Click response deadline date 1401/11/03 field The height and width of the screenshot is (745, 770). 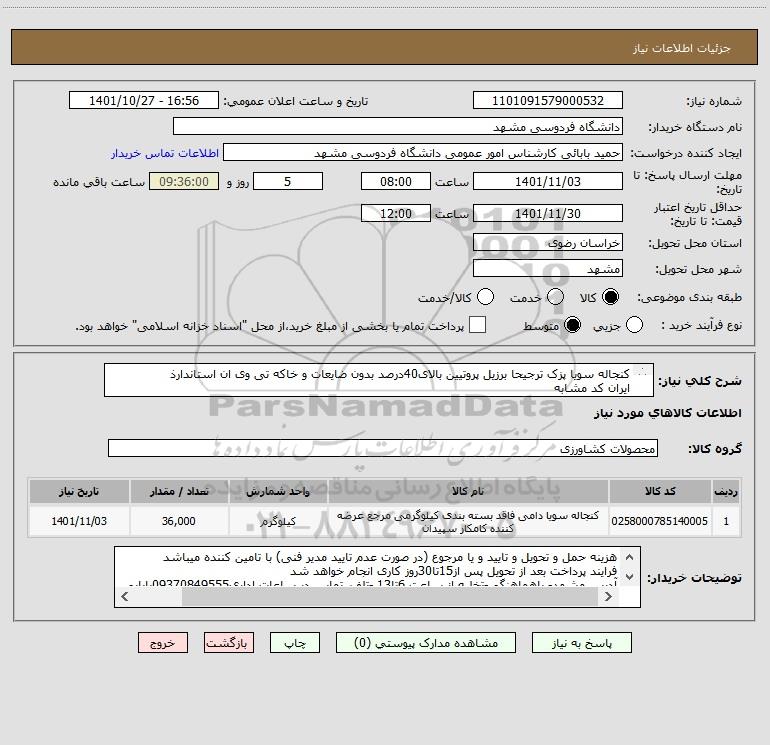coord(548,182)
